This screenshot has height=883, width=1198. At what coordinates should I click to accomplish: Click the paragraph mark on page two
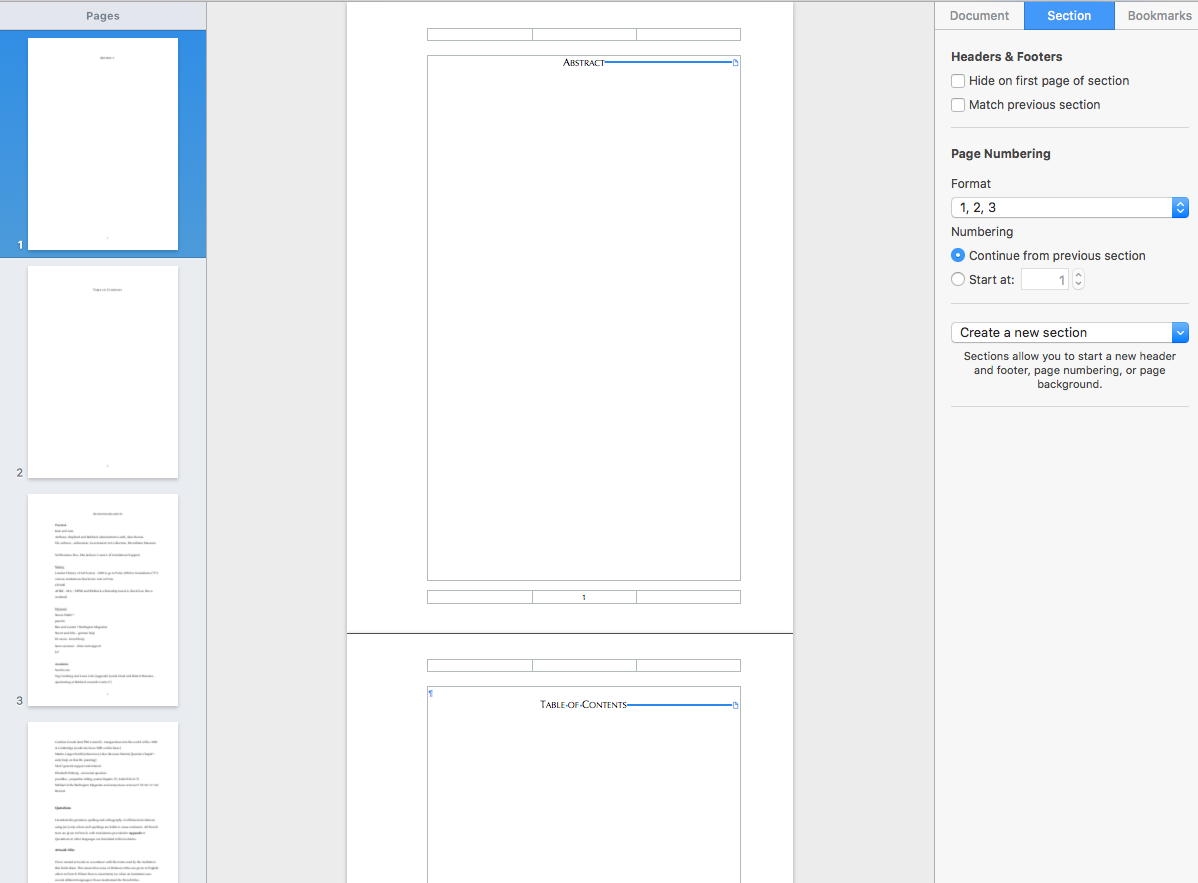[x=431, y=694]
